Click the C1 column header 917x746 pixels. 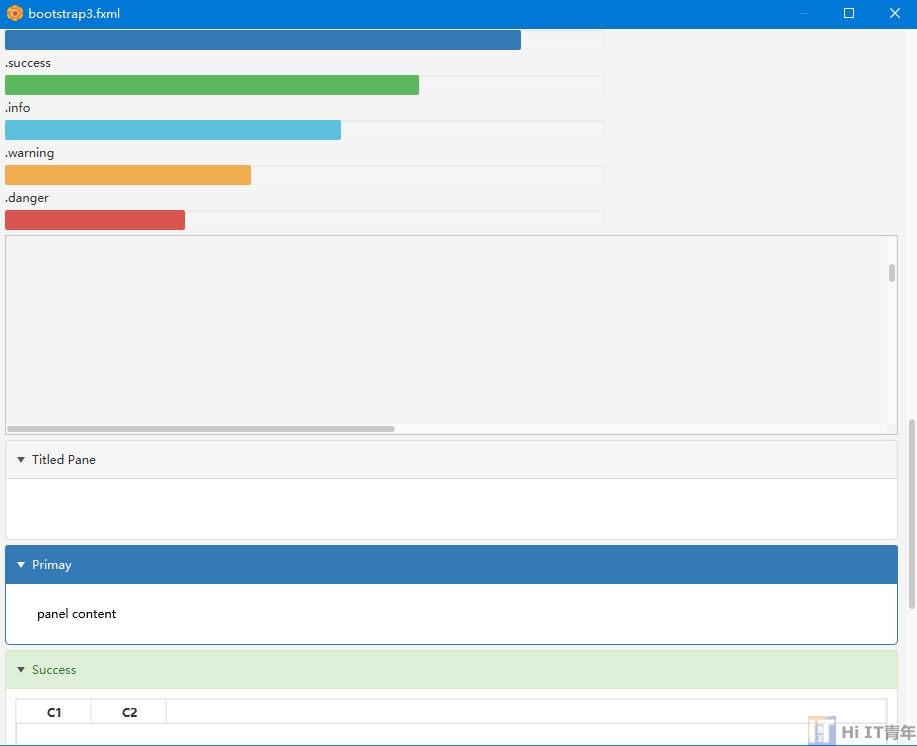pos(54,712)
